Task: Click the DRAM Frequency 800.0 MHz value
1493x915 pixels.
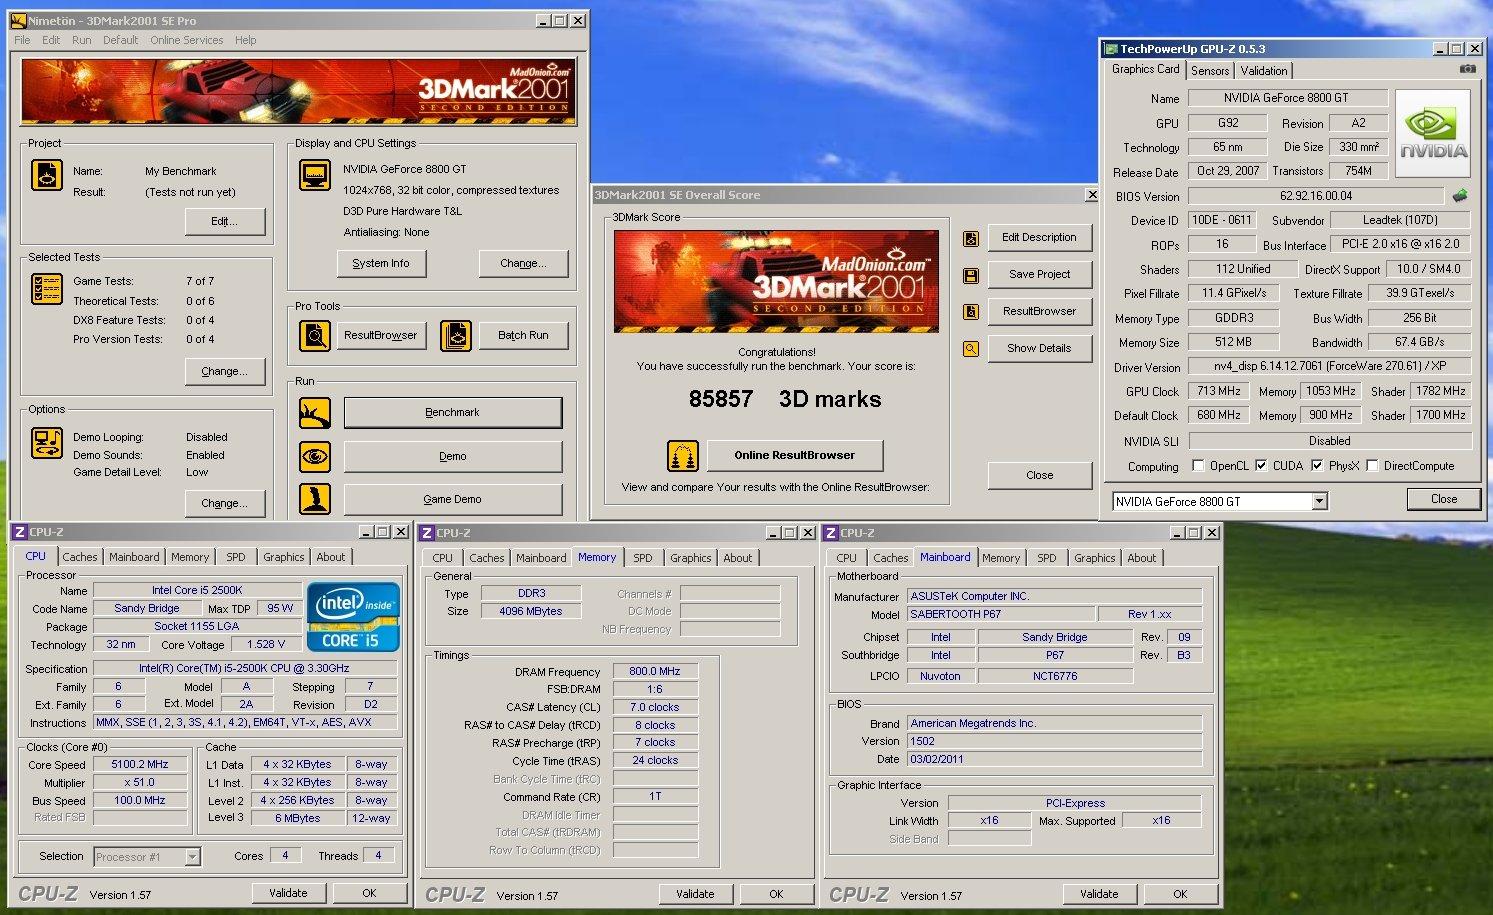Action: pyautogui.click(x=655, y=672)
